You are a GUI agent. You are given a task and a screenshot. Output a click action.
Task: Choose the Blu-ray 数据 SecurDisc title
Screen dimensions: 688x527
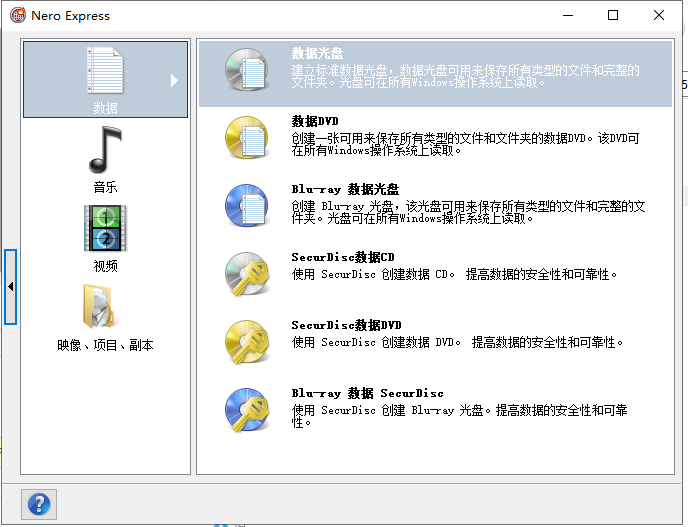pyautogui.click(x=367, y=393)
